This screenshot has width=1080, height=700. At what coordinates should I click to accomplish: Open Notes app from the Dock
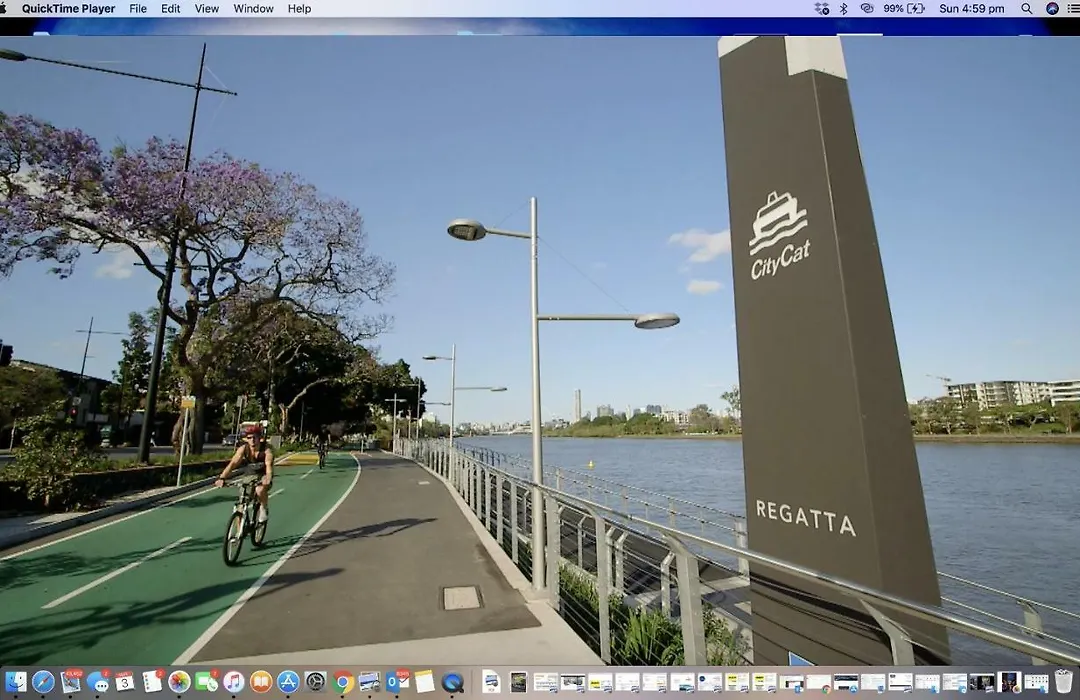(x=424, y=682)
